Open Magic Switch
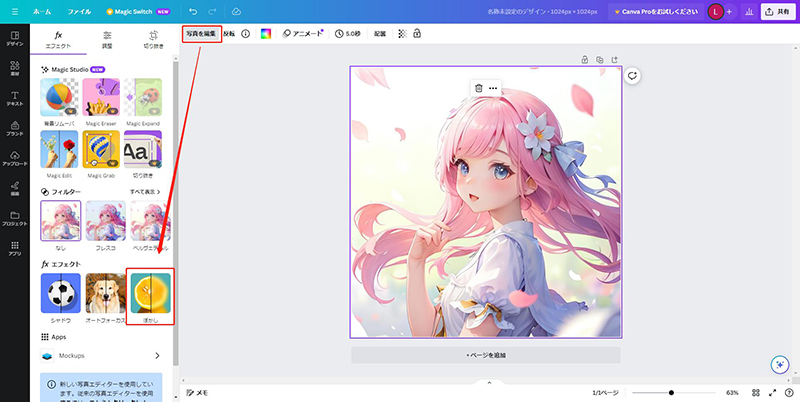This screenshot has height=402, width=800. [138, 11]
